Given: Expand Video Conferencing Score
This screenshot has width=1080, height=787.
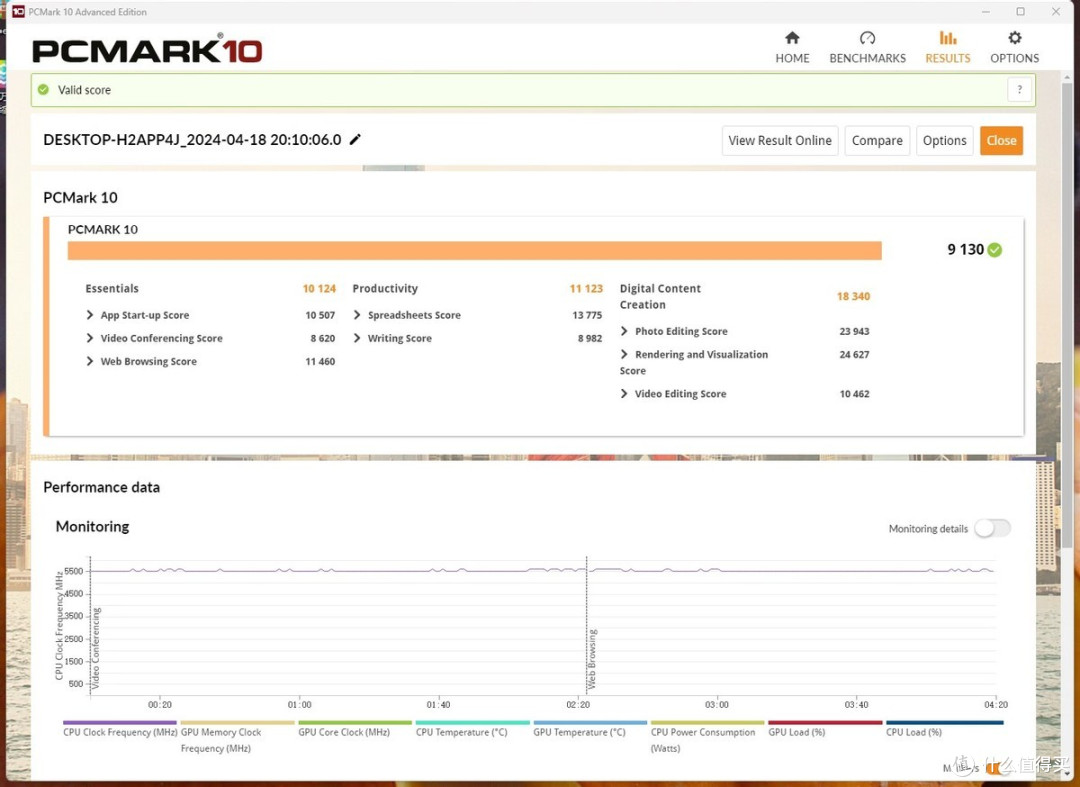Looking at the screenshot, I should (90, 338).
